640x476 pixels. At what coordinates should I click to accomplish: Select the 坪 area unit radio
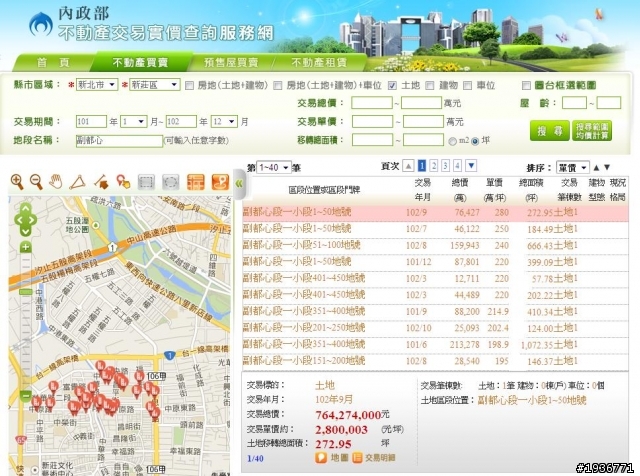point(475,141)
